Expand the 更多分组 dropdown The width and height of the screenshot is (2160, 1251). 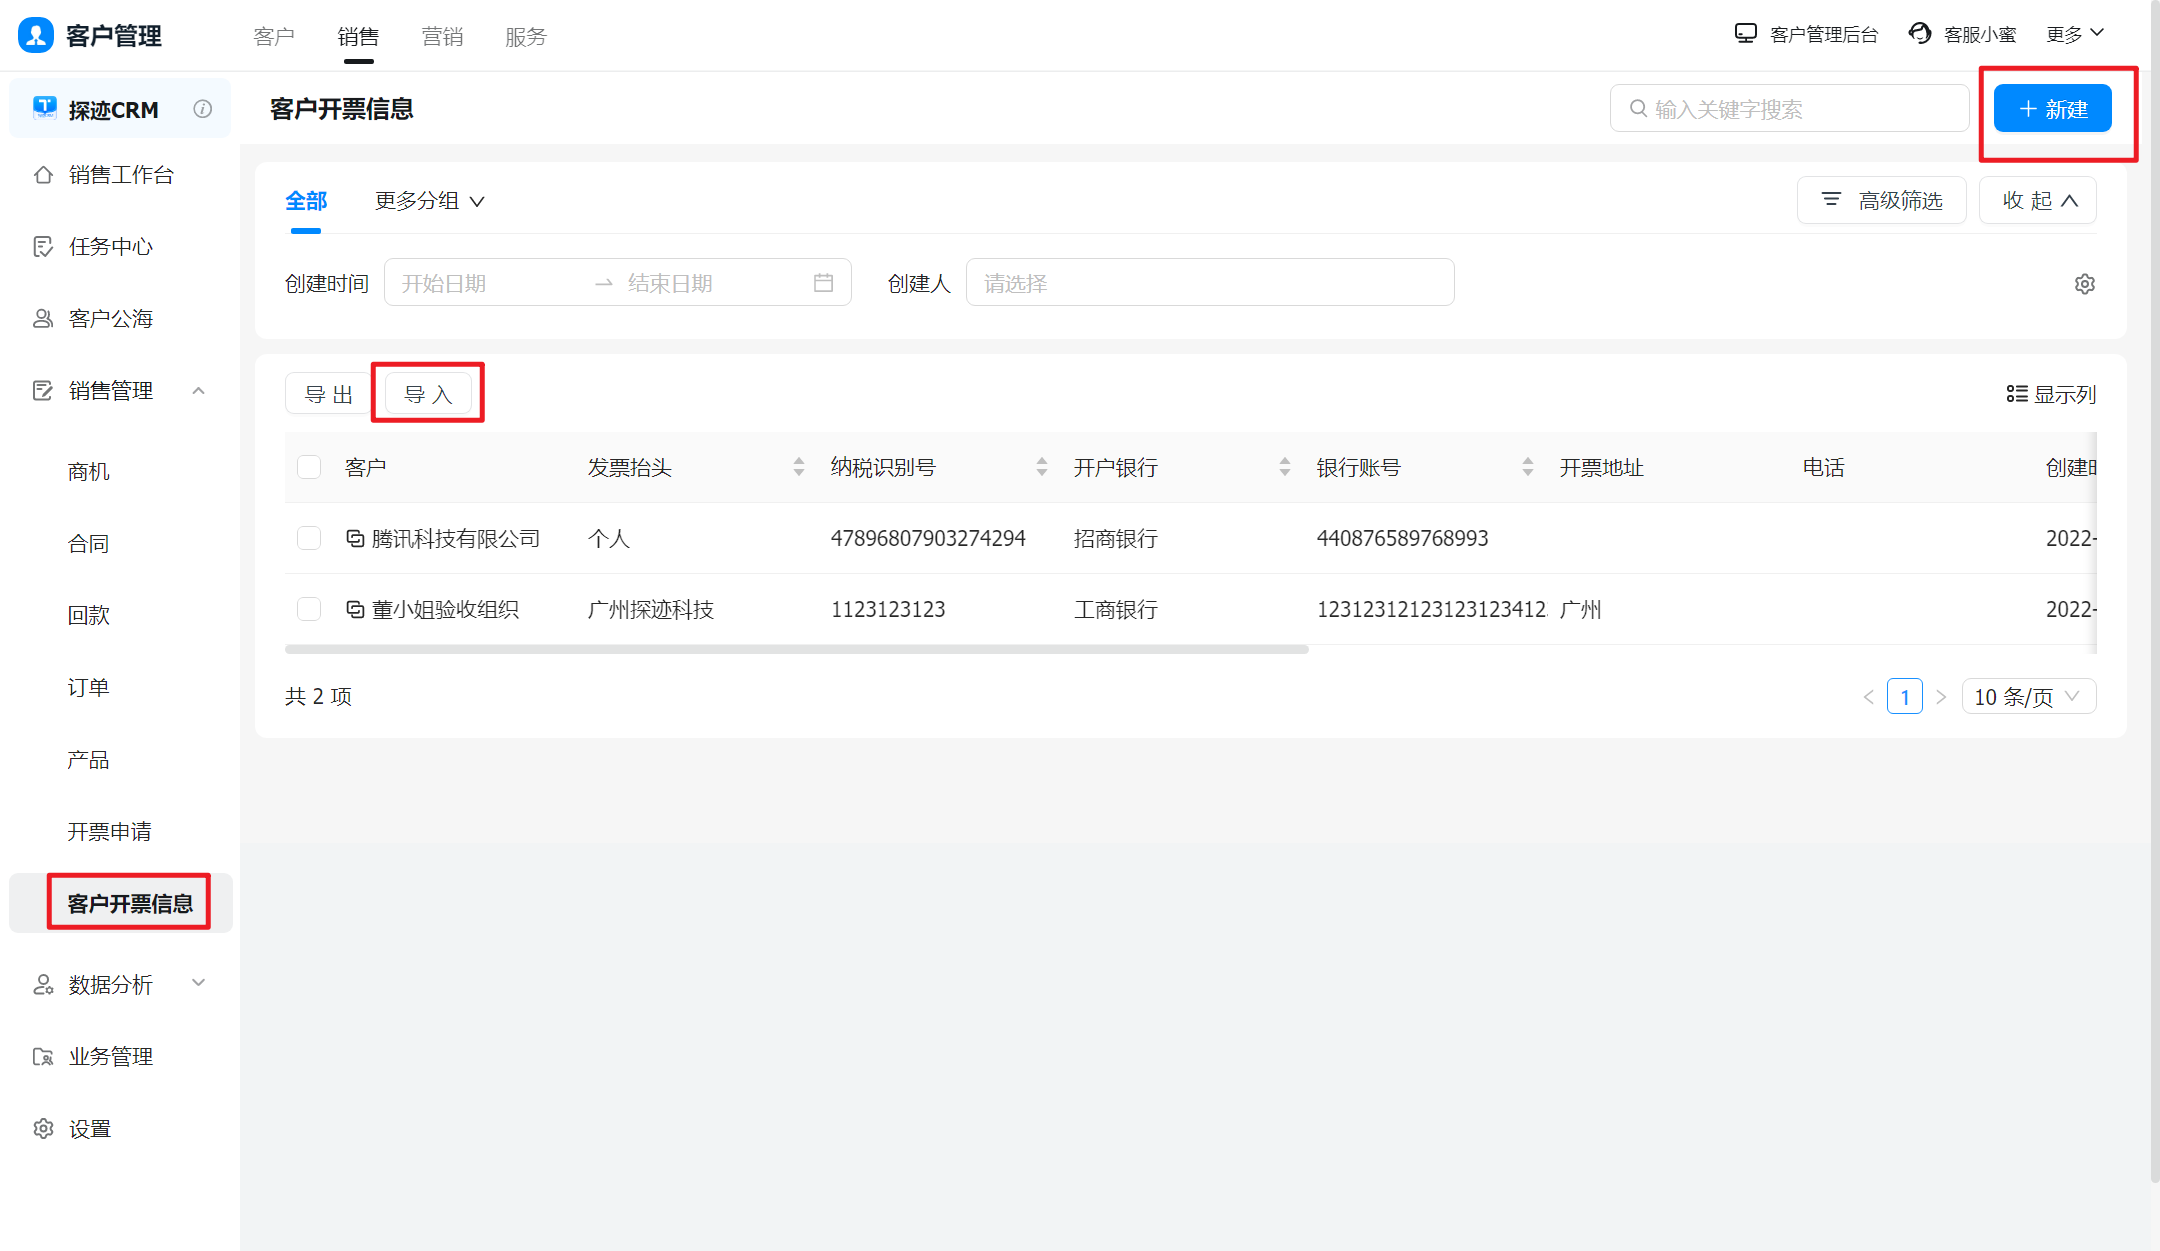pos(429,201)
